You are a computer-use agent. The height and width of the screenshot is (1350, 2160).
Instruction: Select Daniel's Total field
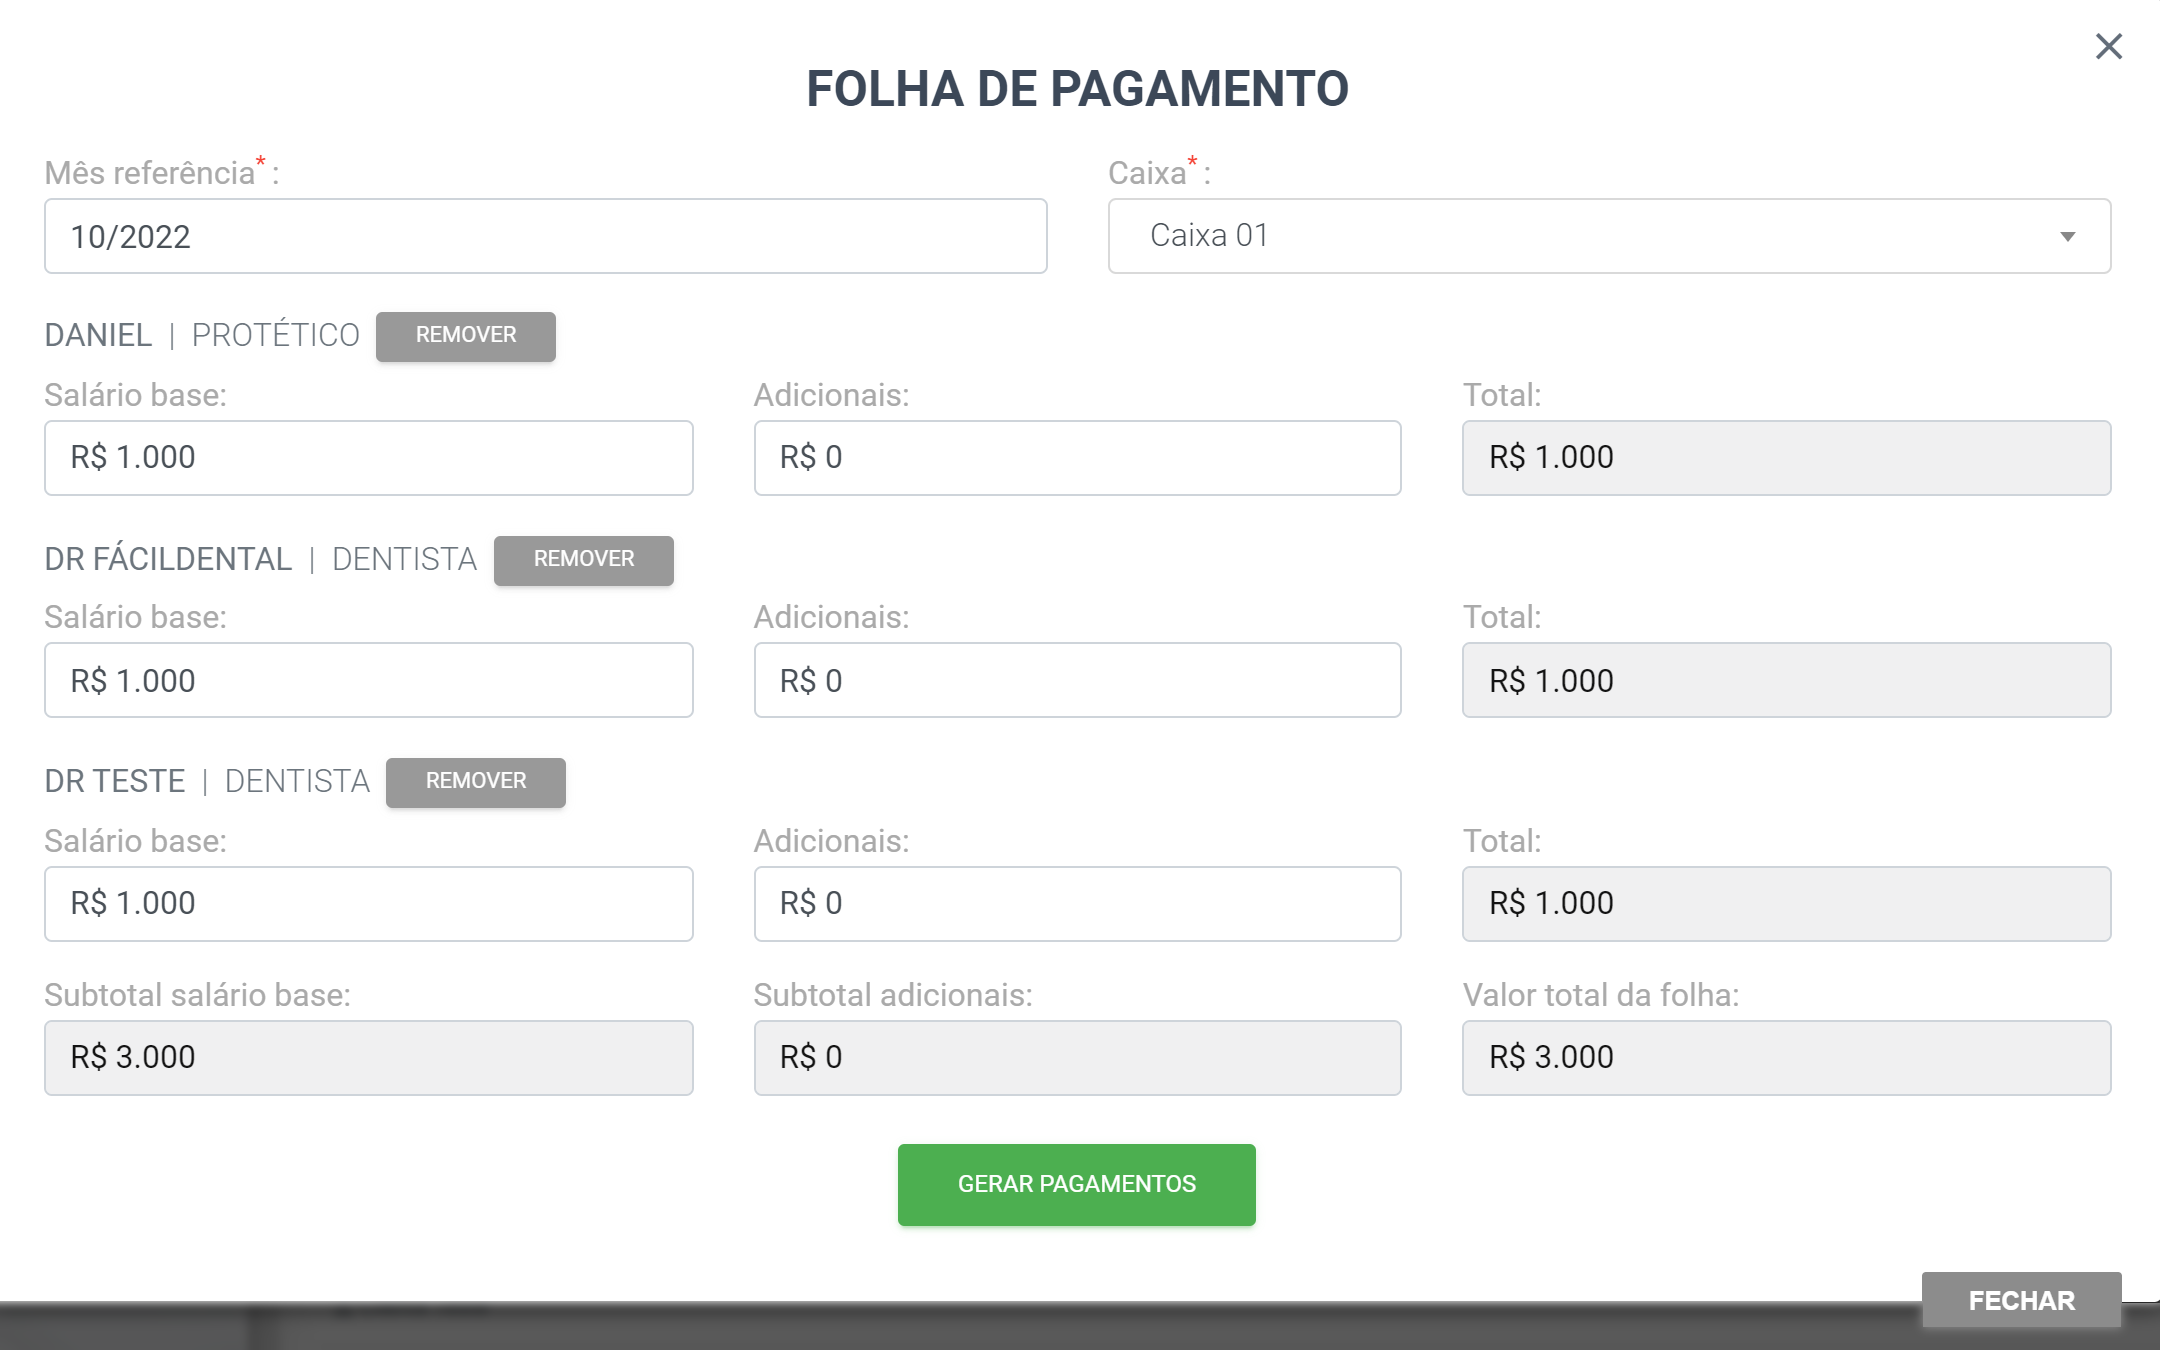point(1786,458)
